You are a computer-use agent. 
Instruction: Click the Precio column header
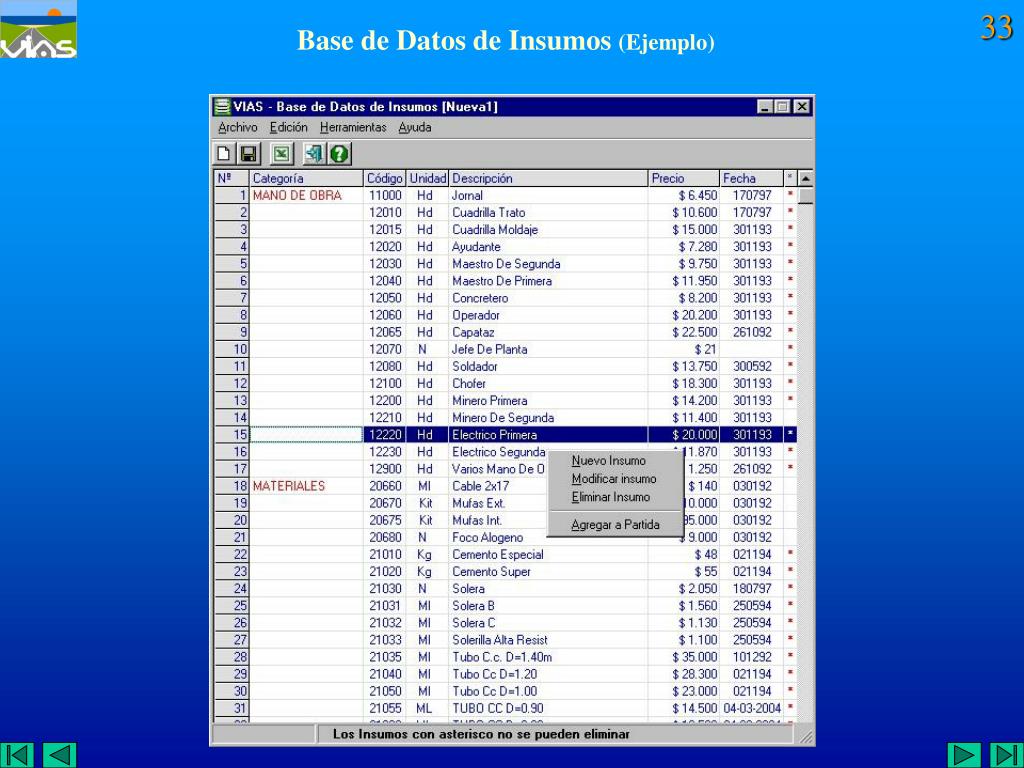pyautogui.click(x=683, y=178)
